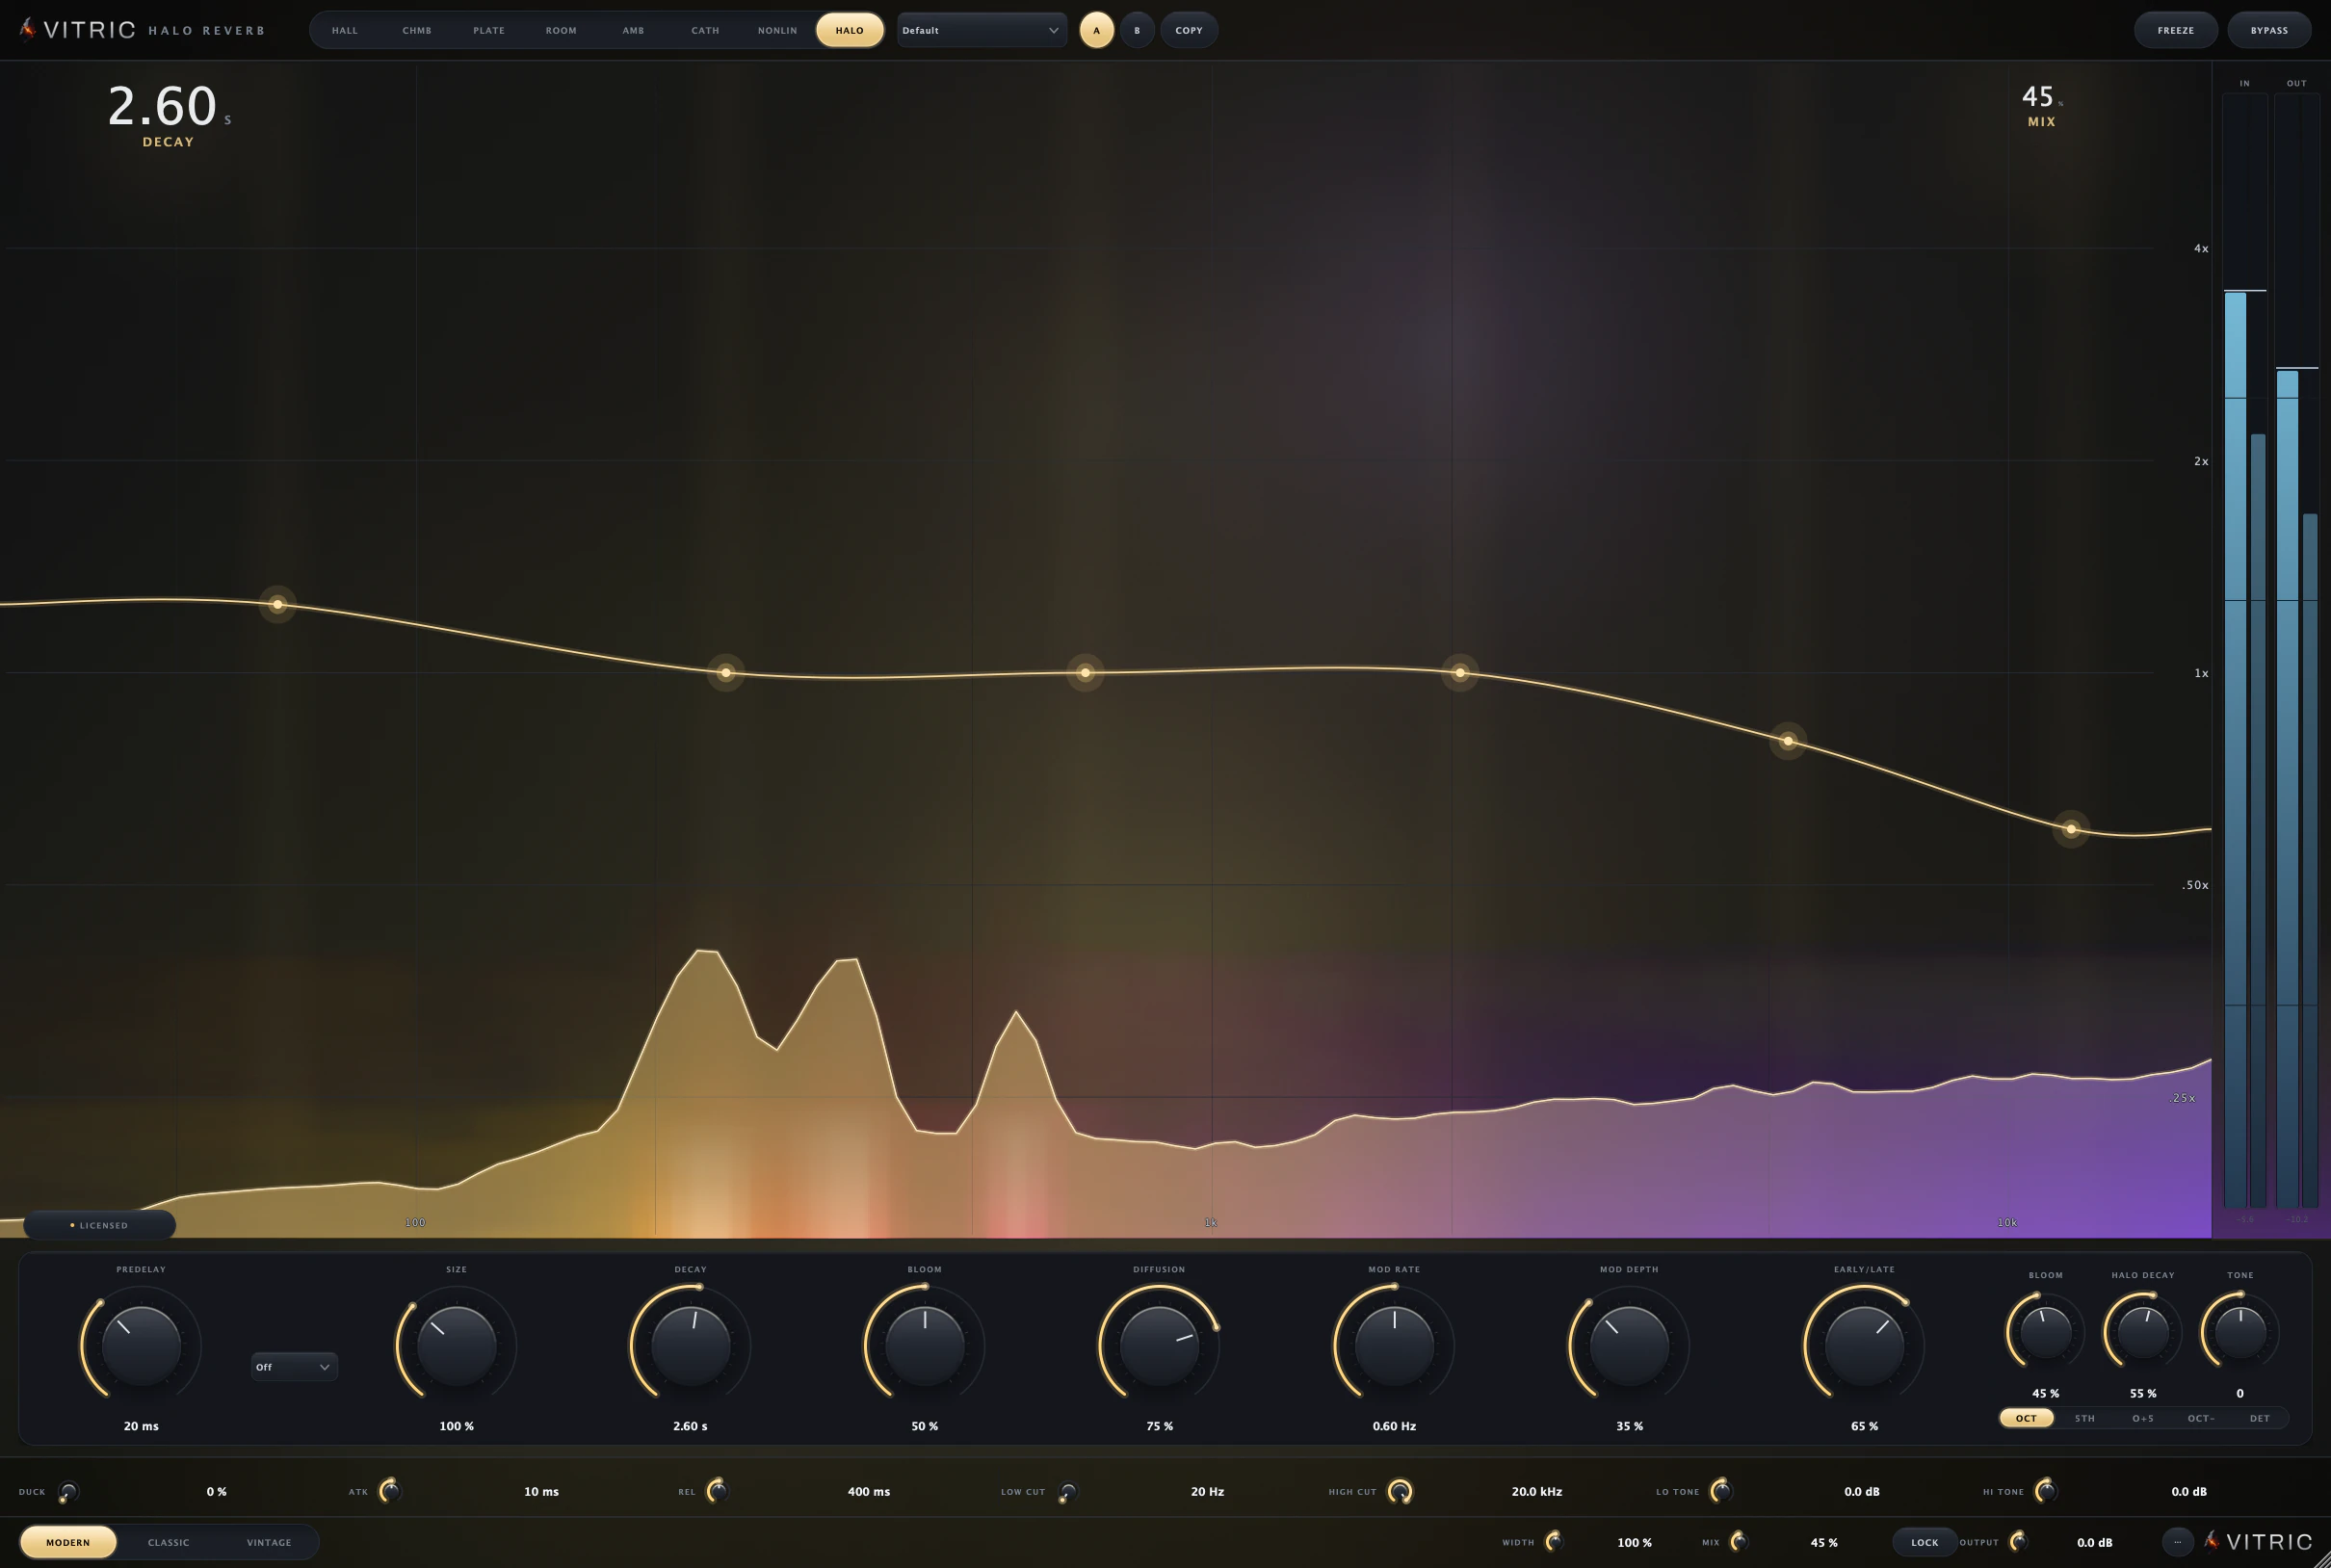2331x1568 pixels.
Task: Click the Licensed status badge
Action: [x=99, y=1225]
